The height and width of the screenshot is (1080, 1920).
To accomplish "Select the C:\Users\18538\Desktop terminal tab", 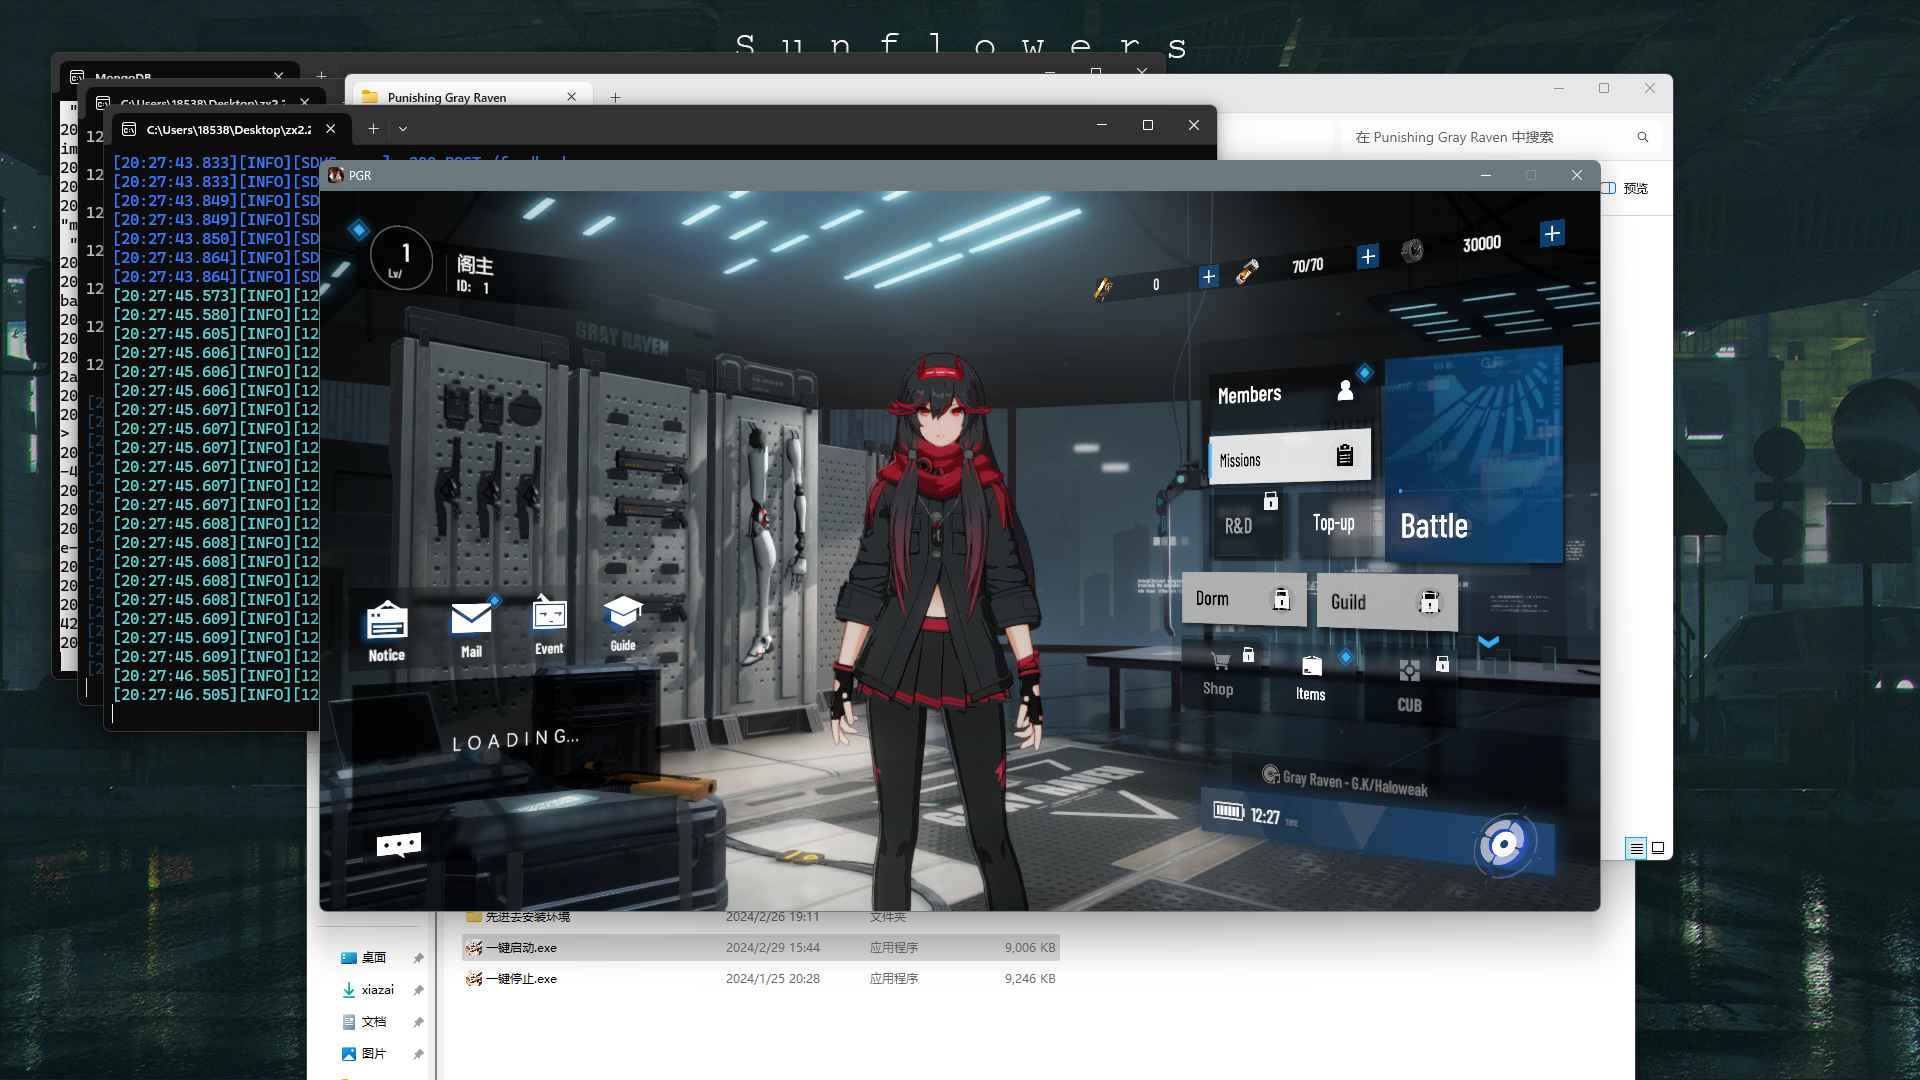I will [x=228, y=129].
